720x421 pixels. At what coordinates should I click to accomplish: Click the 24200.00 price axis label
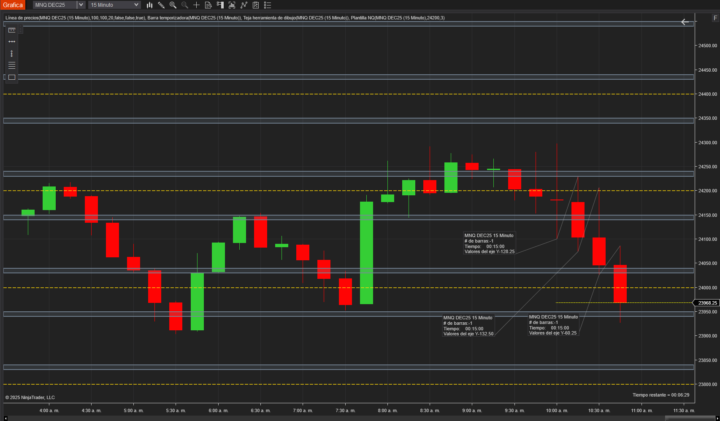tap(707, 191)
